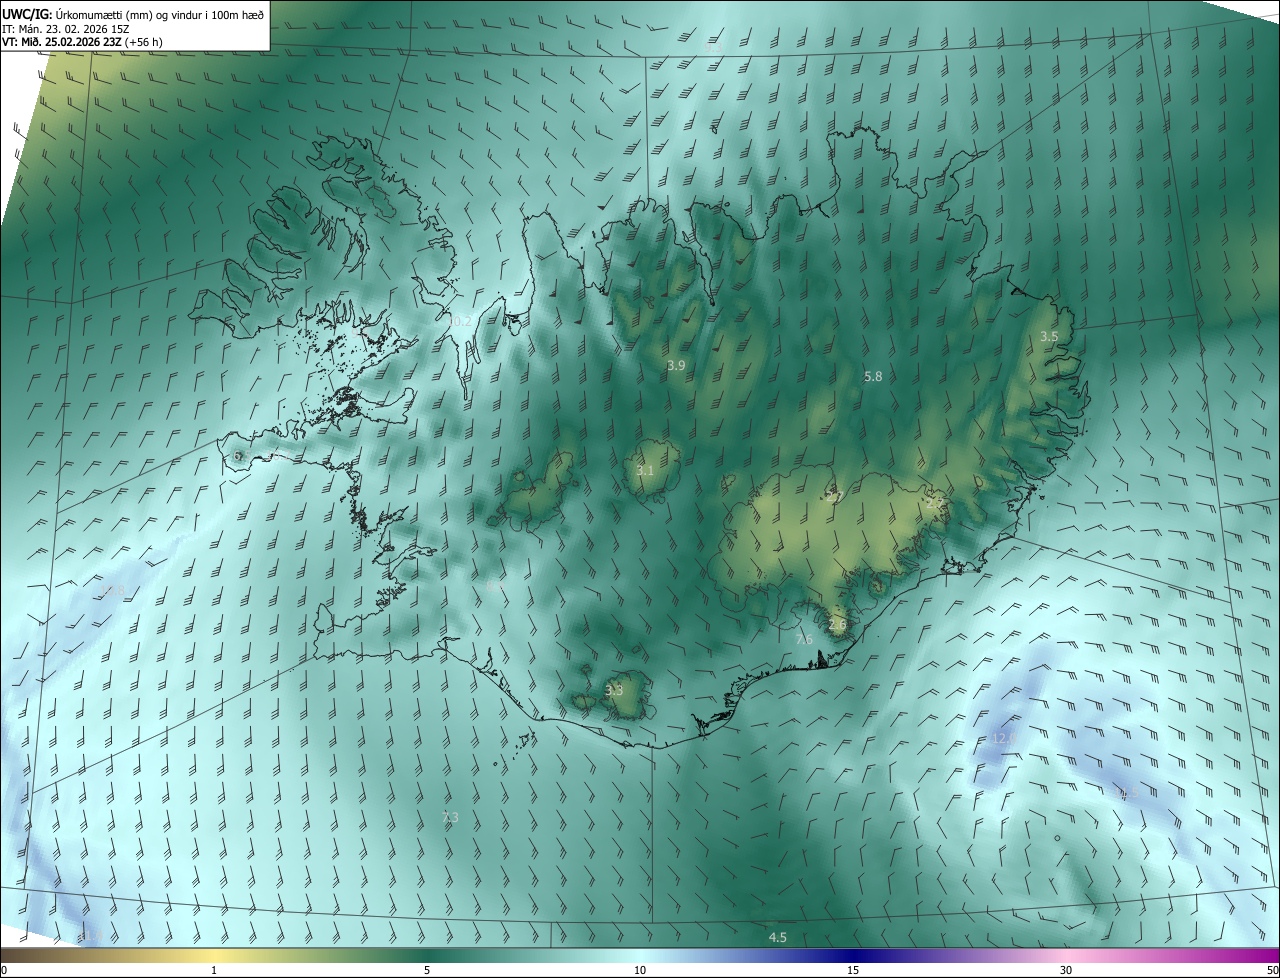The width and height of the screenshot is (1280, 978).
Task: Select the 3.9 value label on the map
Action: 676,366
